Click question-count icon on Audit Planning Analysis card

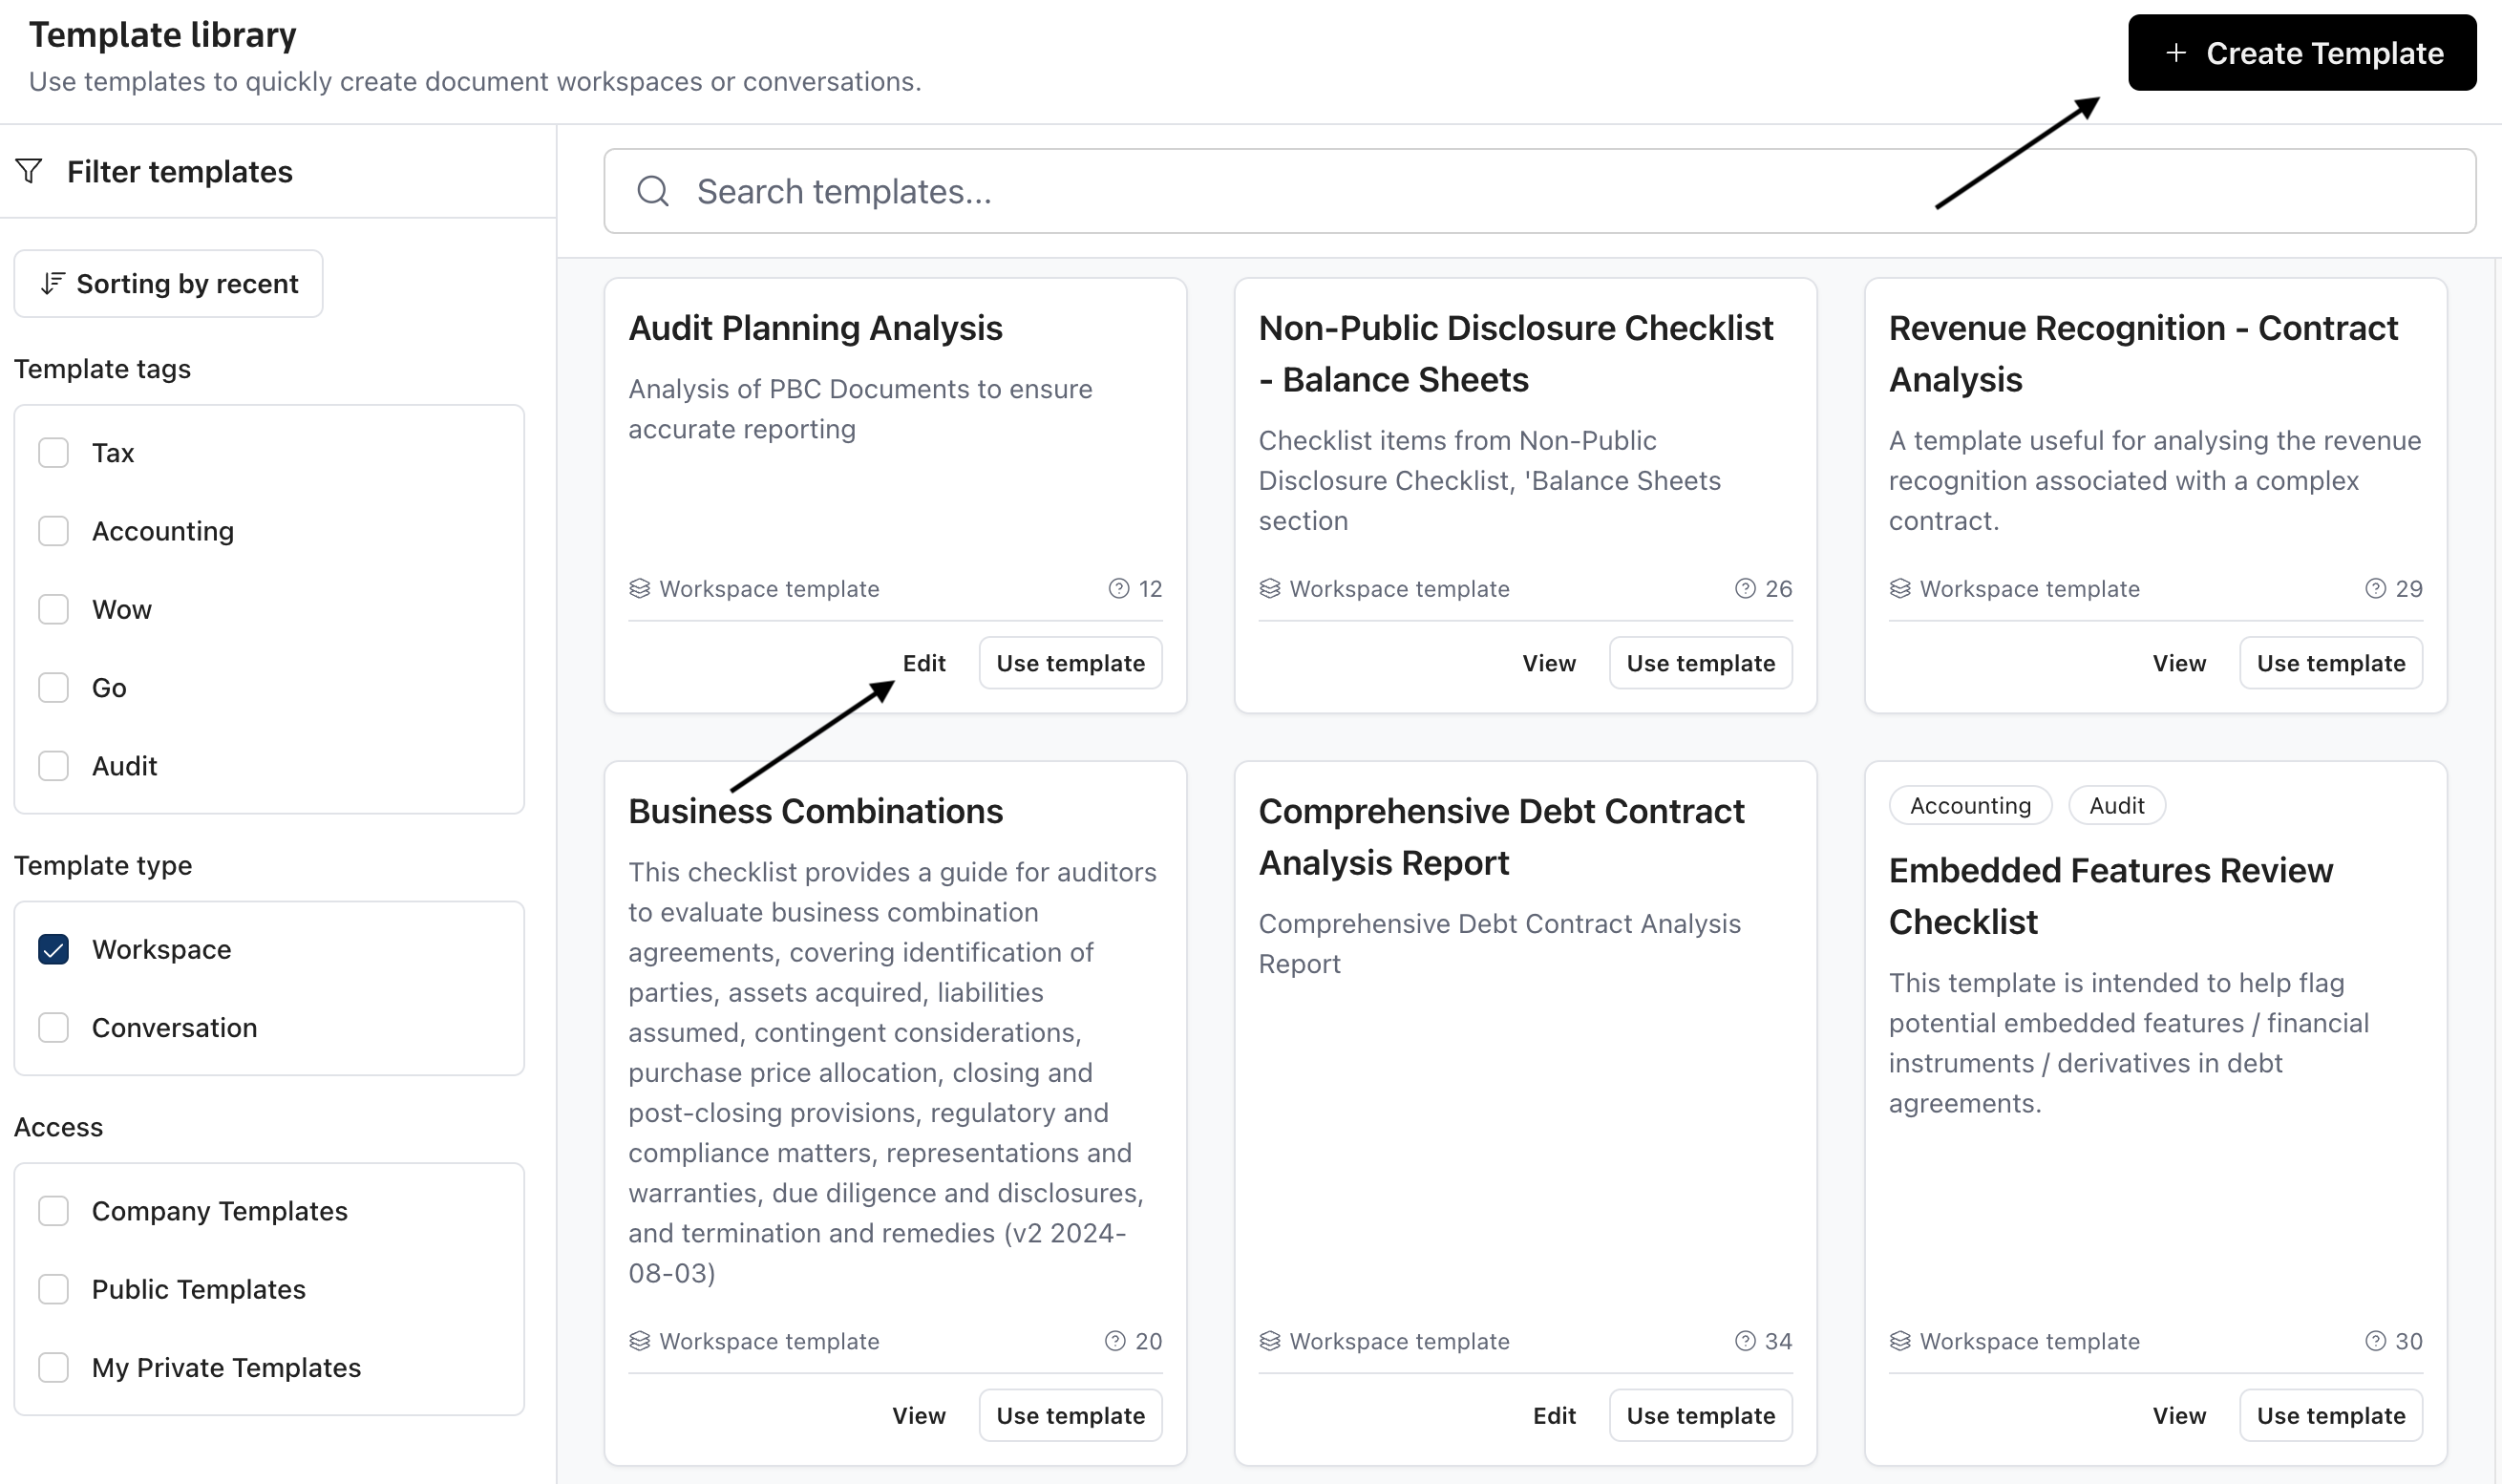1119,588
